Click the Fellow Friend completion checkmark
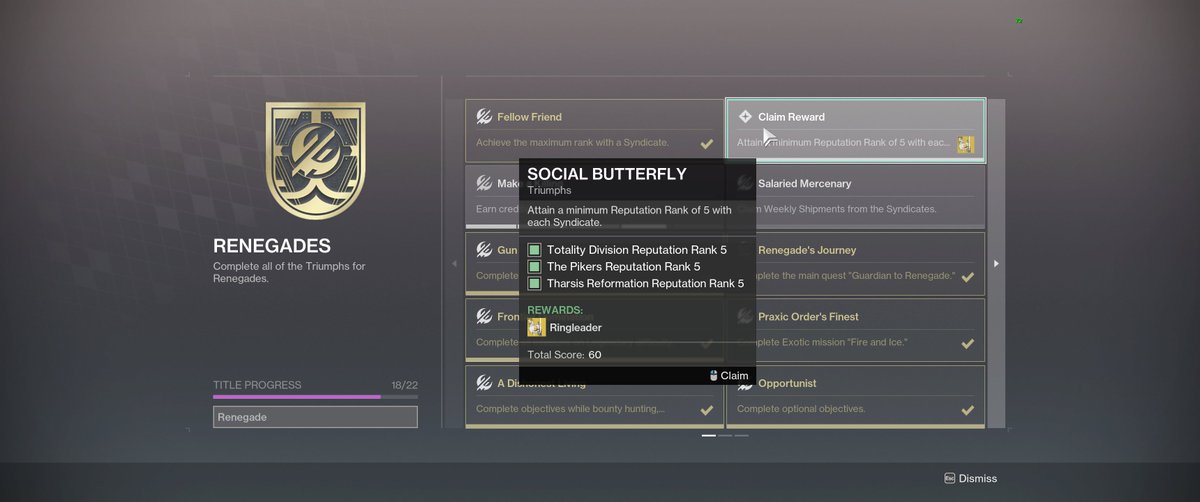The width and height of the screenshot is (1200, 502). pyautogui.click(x=706, y=144)
